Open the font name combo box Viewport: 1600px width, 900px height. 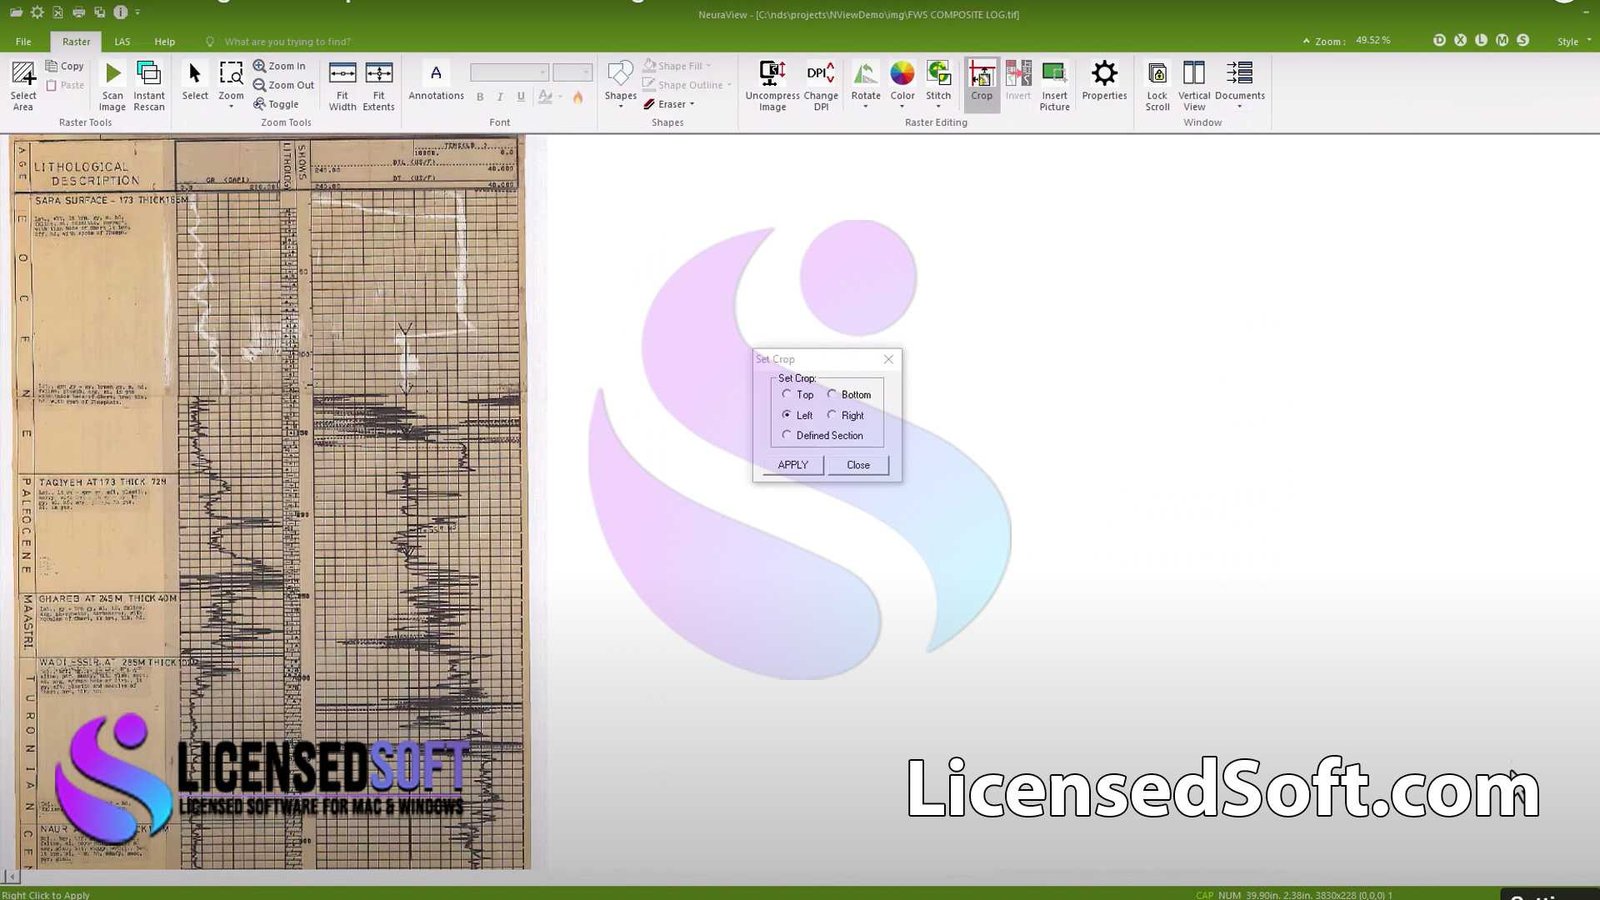point(509,72)
